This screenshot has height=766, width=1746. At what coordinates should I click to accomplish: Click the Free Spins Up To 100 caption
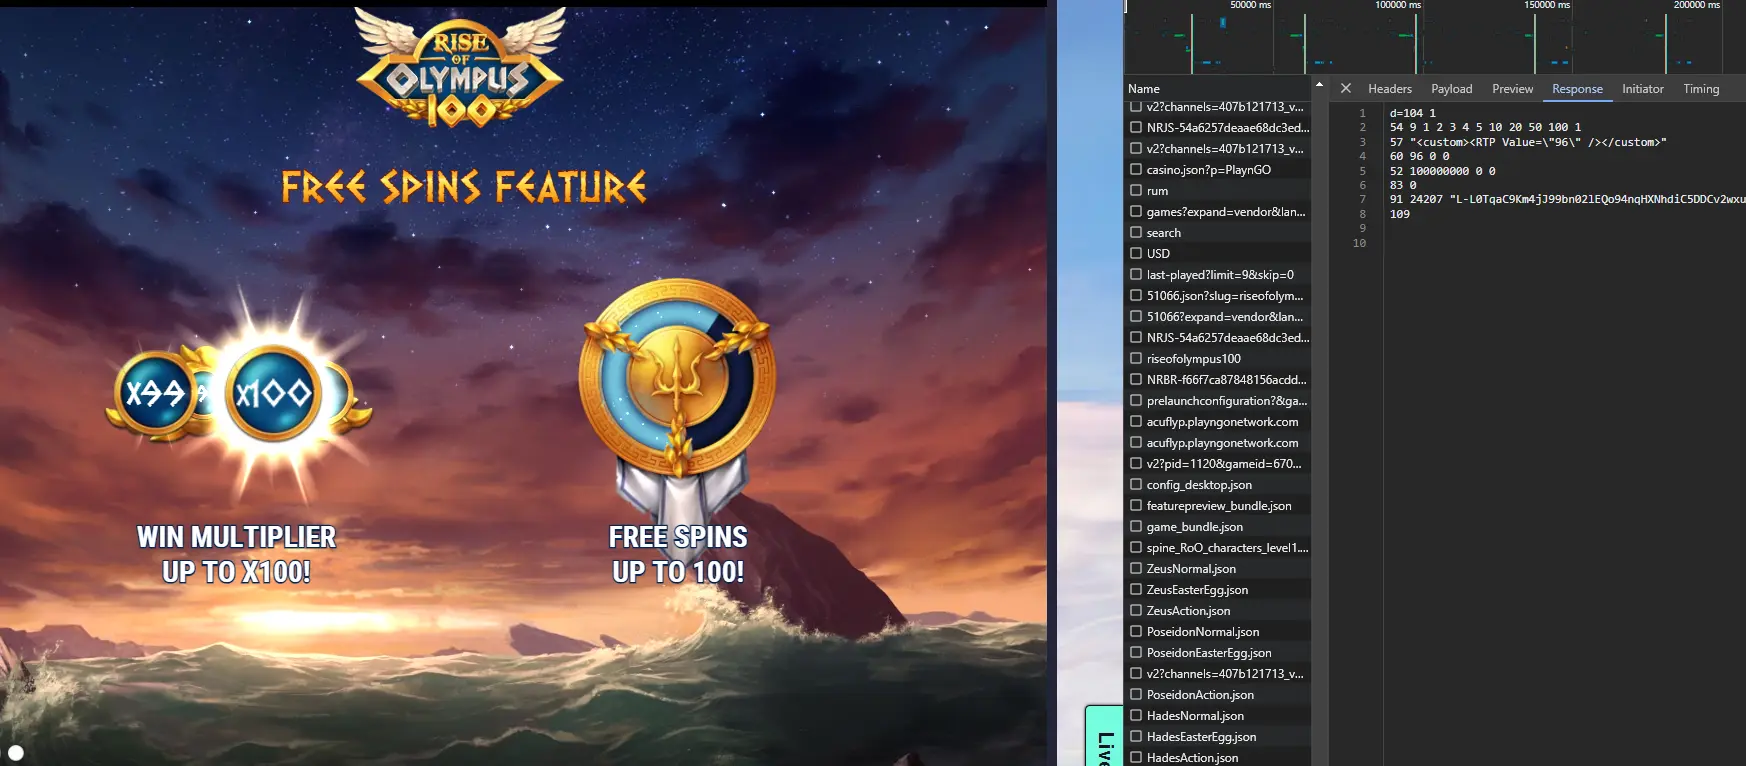coord(678,554)
